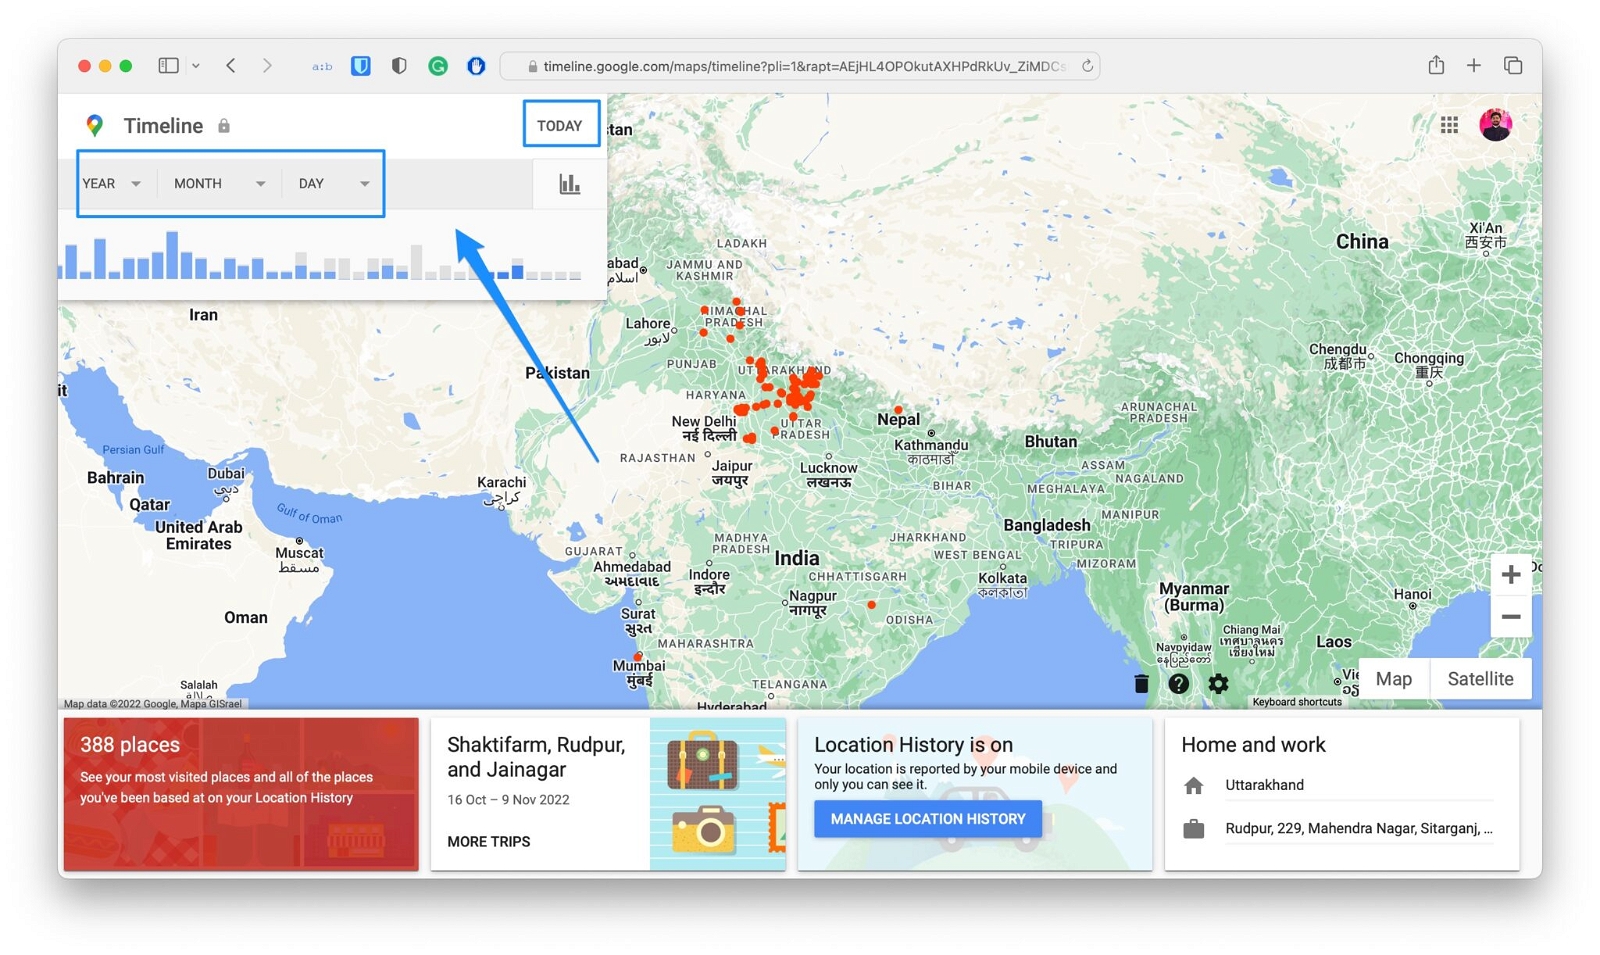Open Keyboard shortcuts link

[x=1297, y=702]
